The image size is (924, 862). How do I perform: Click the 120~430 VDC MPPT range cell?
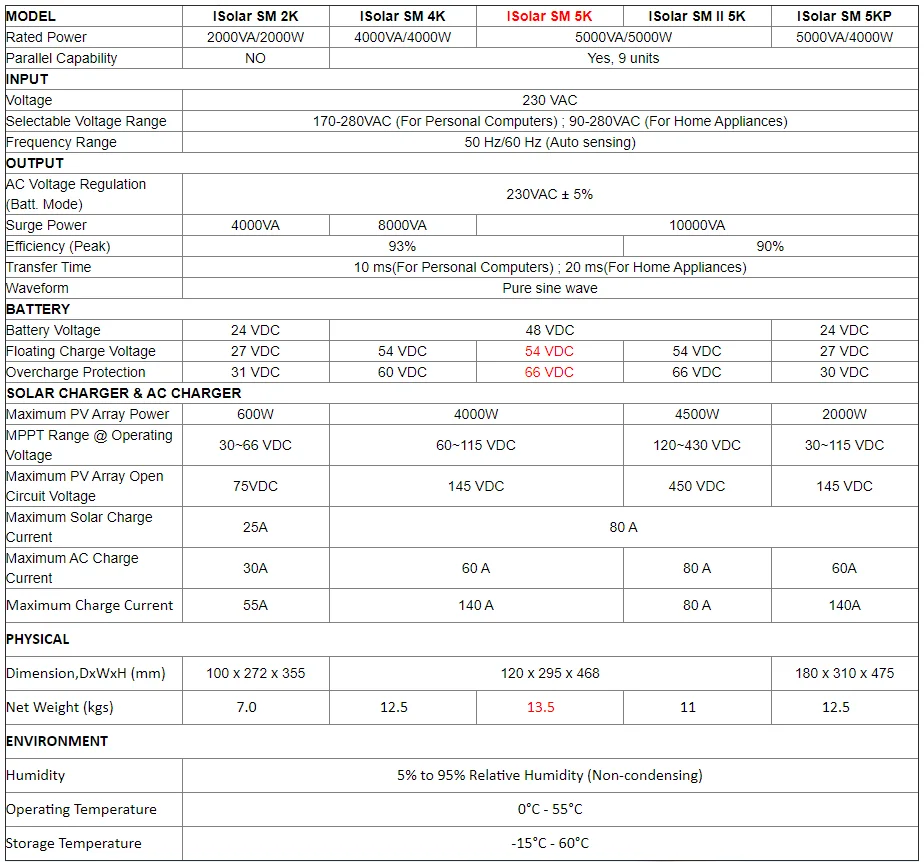click(x=697, y=445)
